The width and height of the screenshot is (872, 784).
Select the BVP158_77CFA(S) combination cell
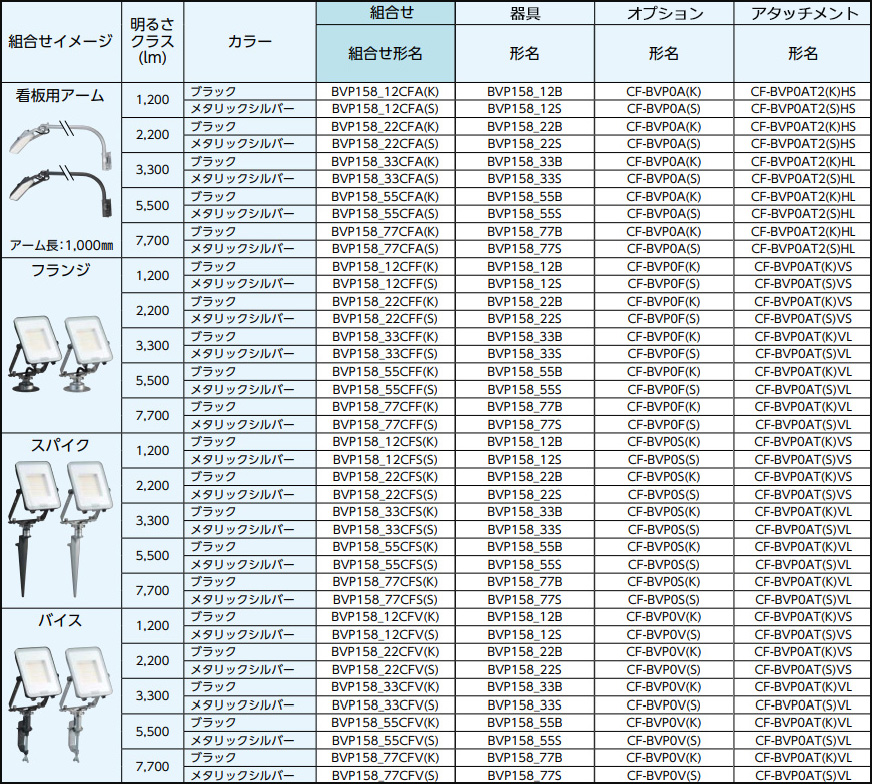click(385, 249)
